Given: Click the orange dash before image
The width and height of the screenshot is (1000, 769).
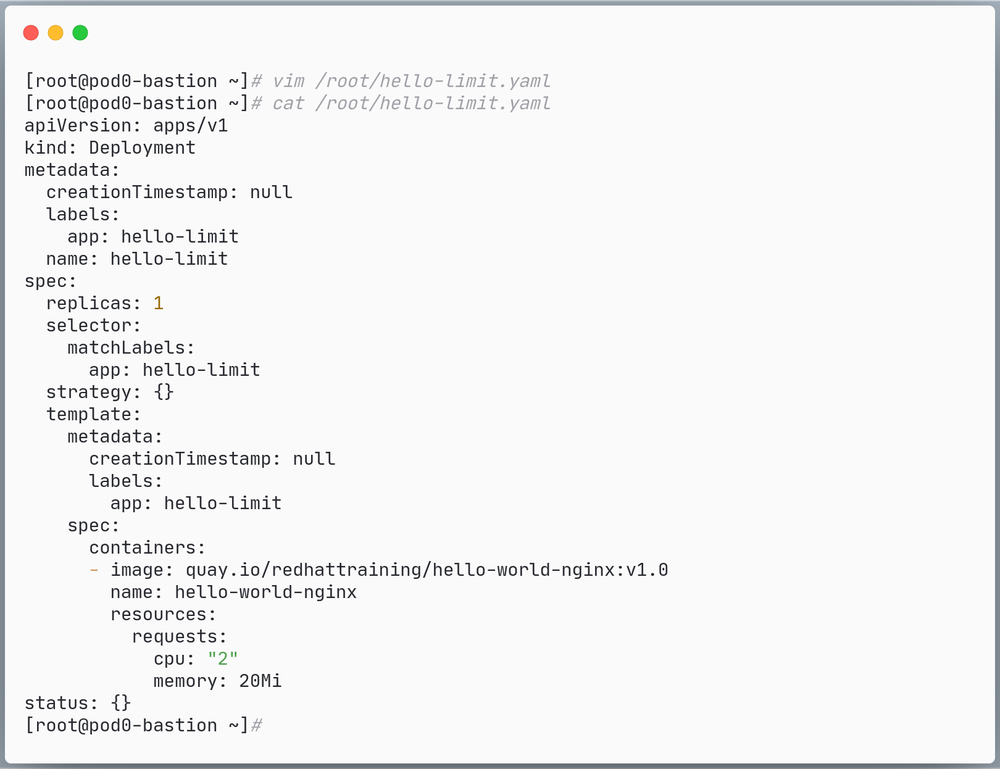Looking at the screenshot, I should click(94, 570).
